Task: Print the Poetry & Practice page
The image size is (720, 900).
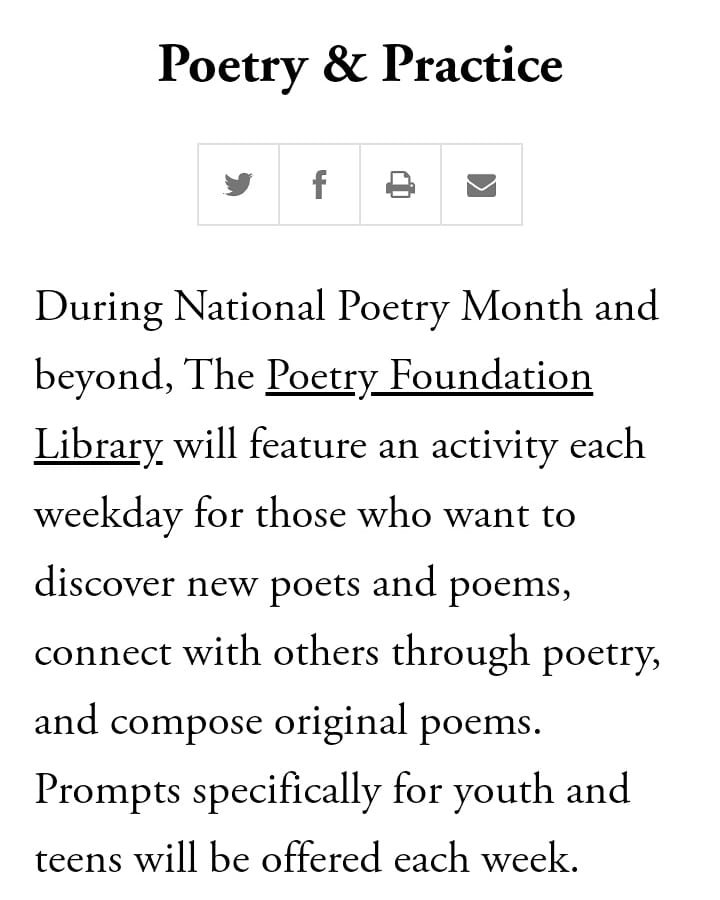Action: (400, 185)
